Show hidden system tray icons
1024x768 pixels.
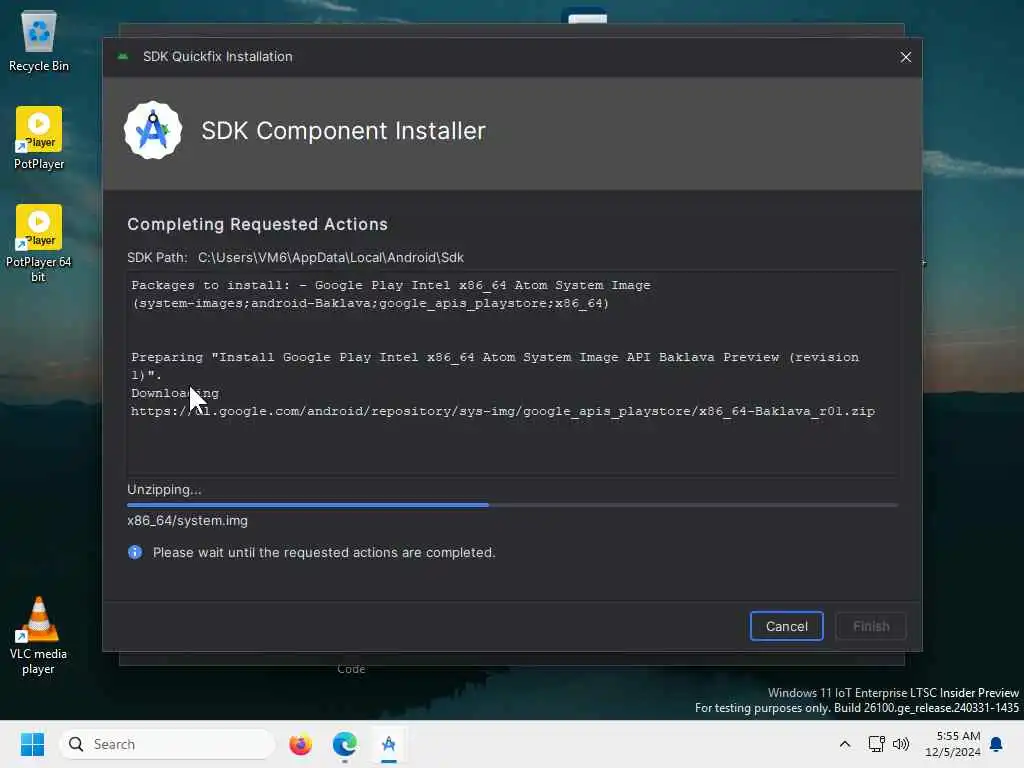844,744
